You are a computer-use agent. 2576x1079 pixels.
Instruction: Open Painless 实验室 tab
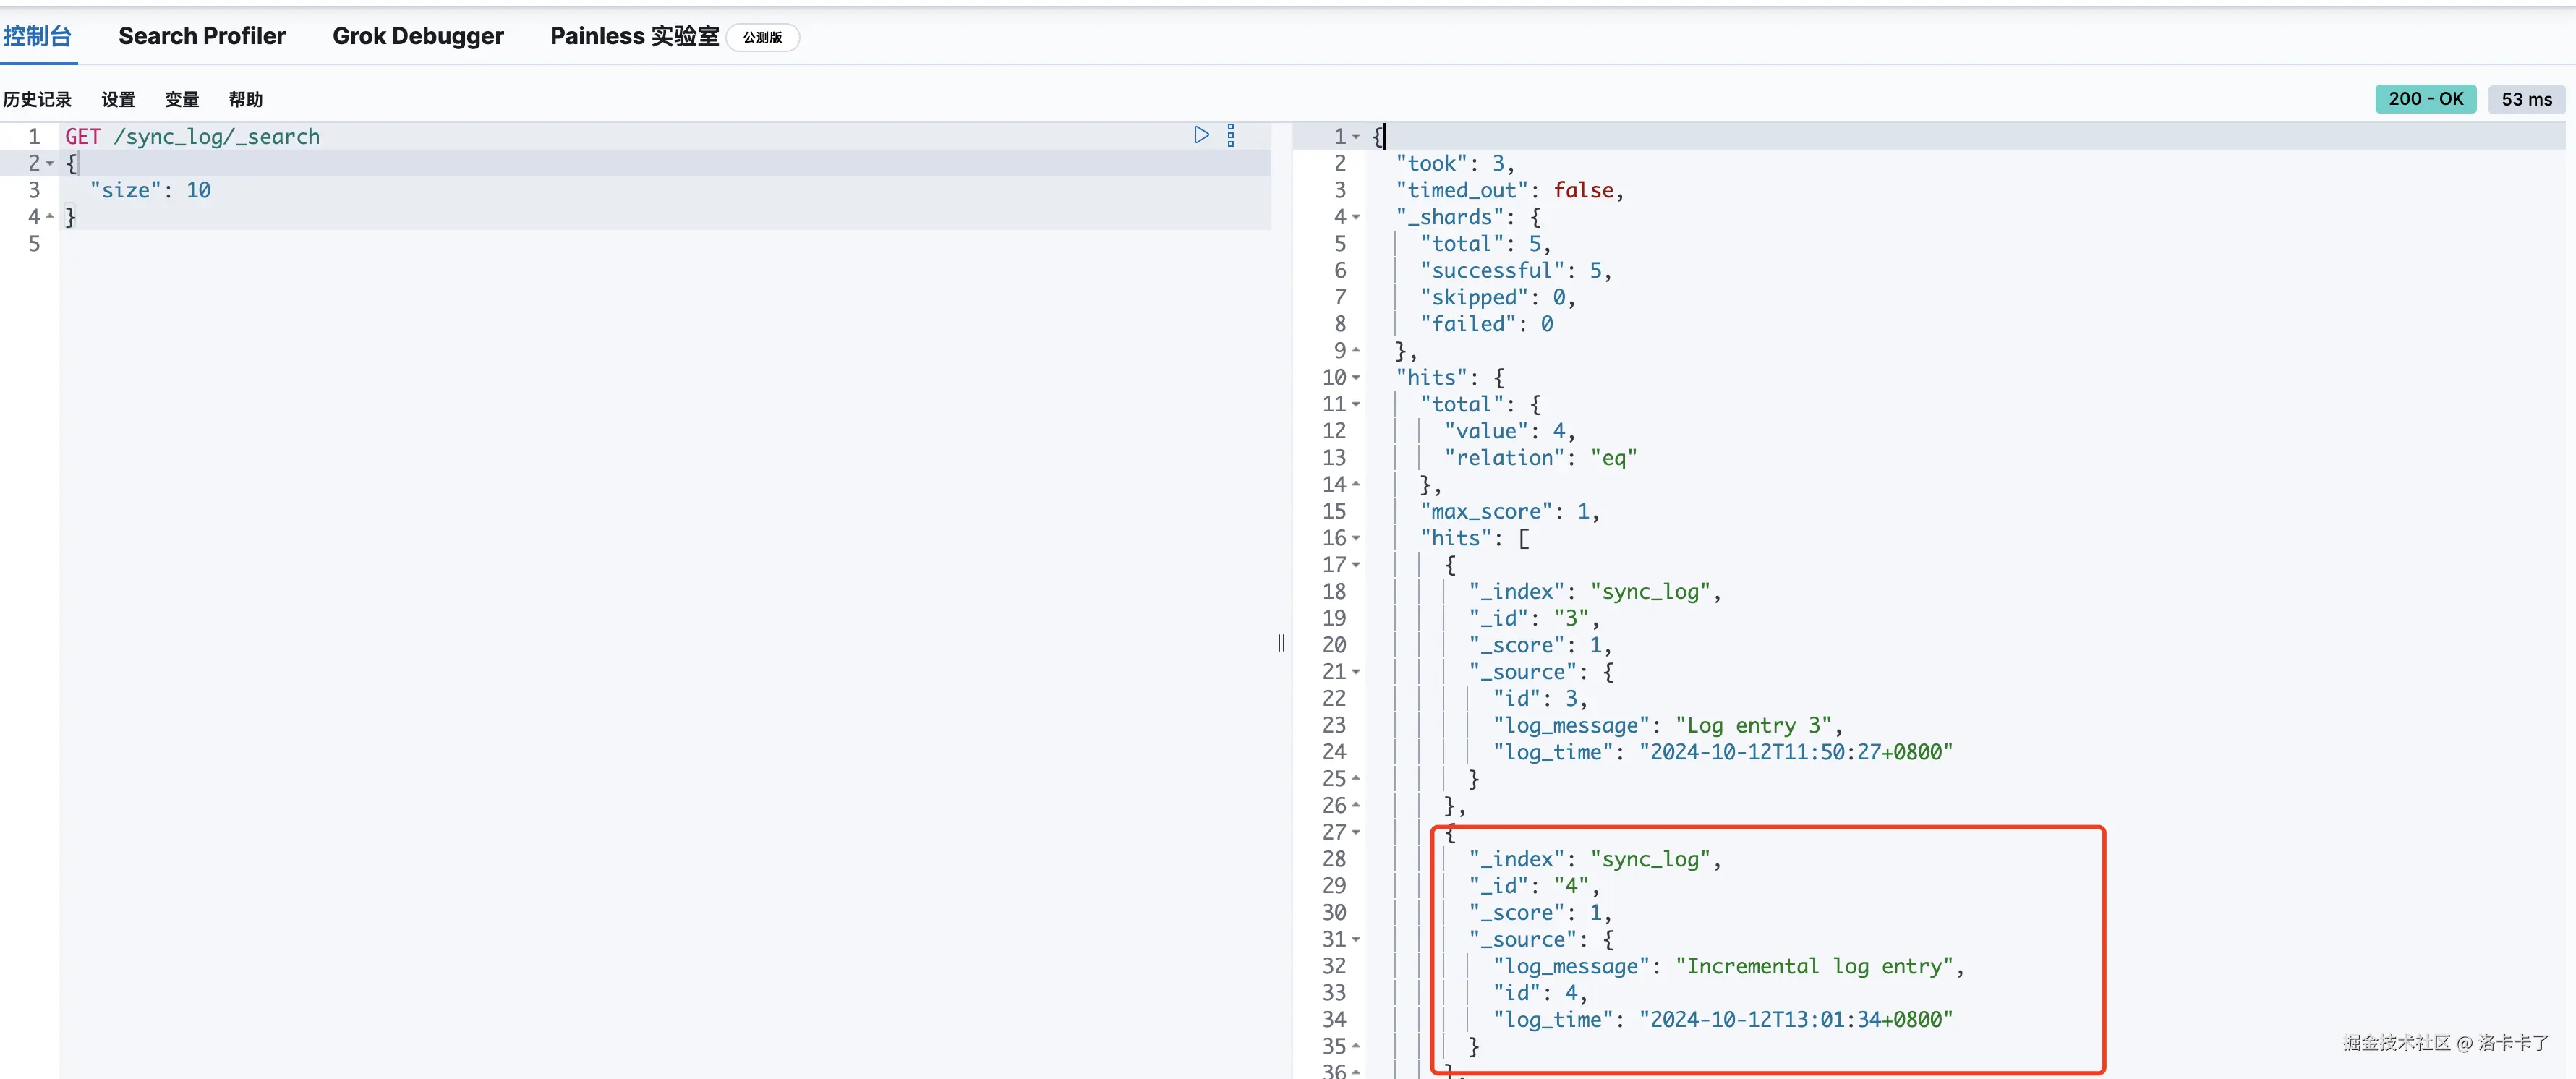[634, 36]
